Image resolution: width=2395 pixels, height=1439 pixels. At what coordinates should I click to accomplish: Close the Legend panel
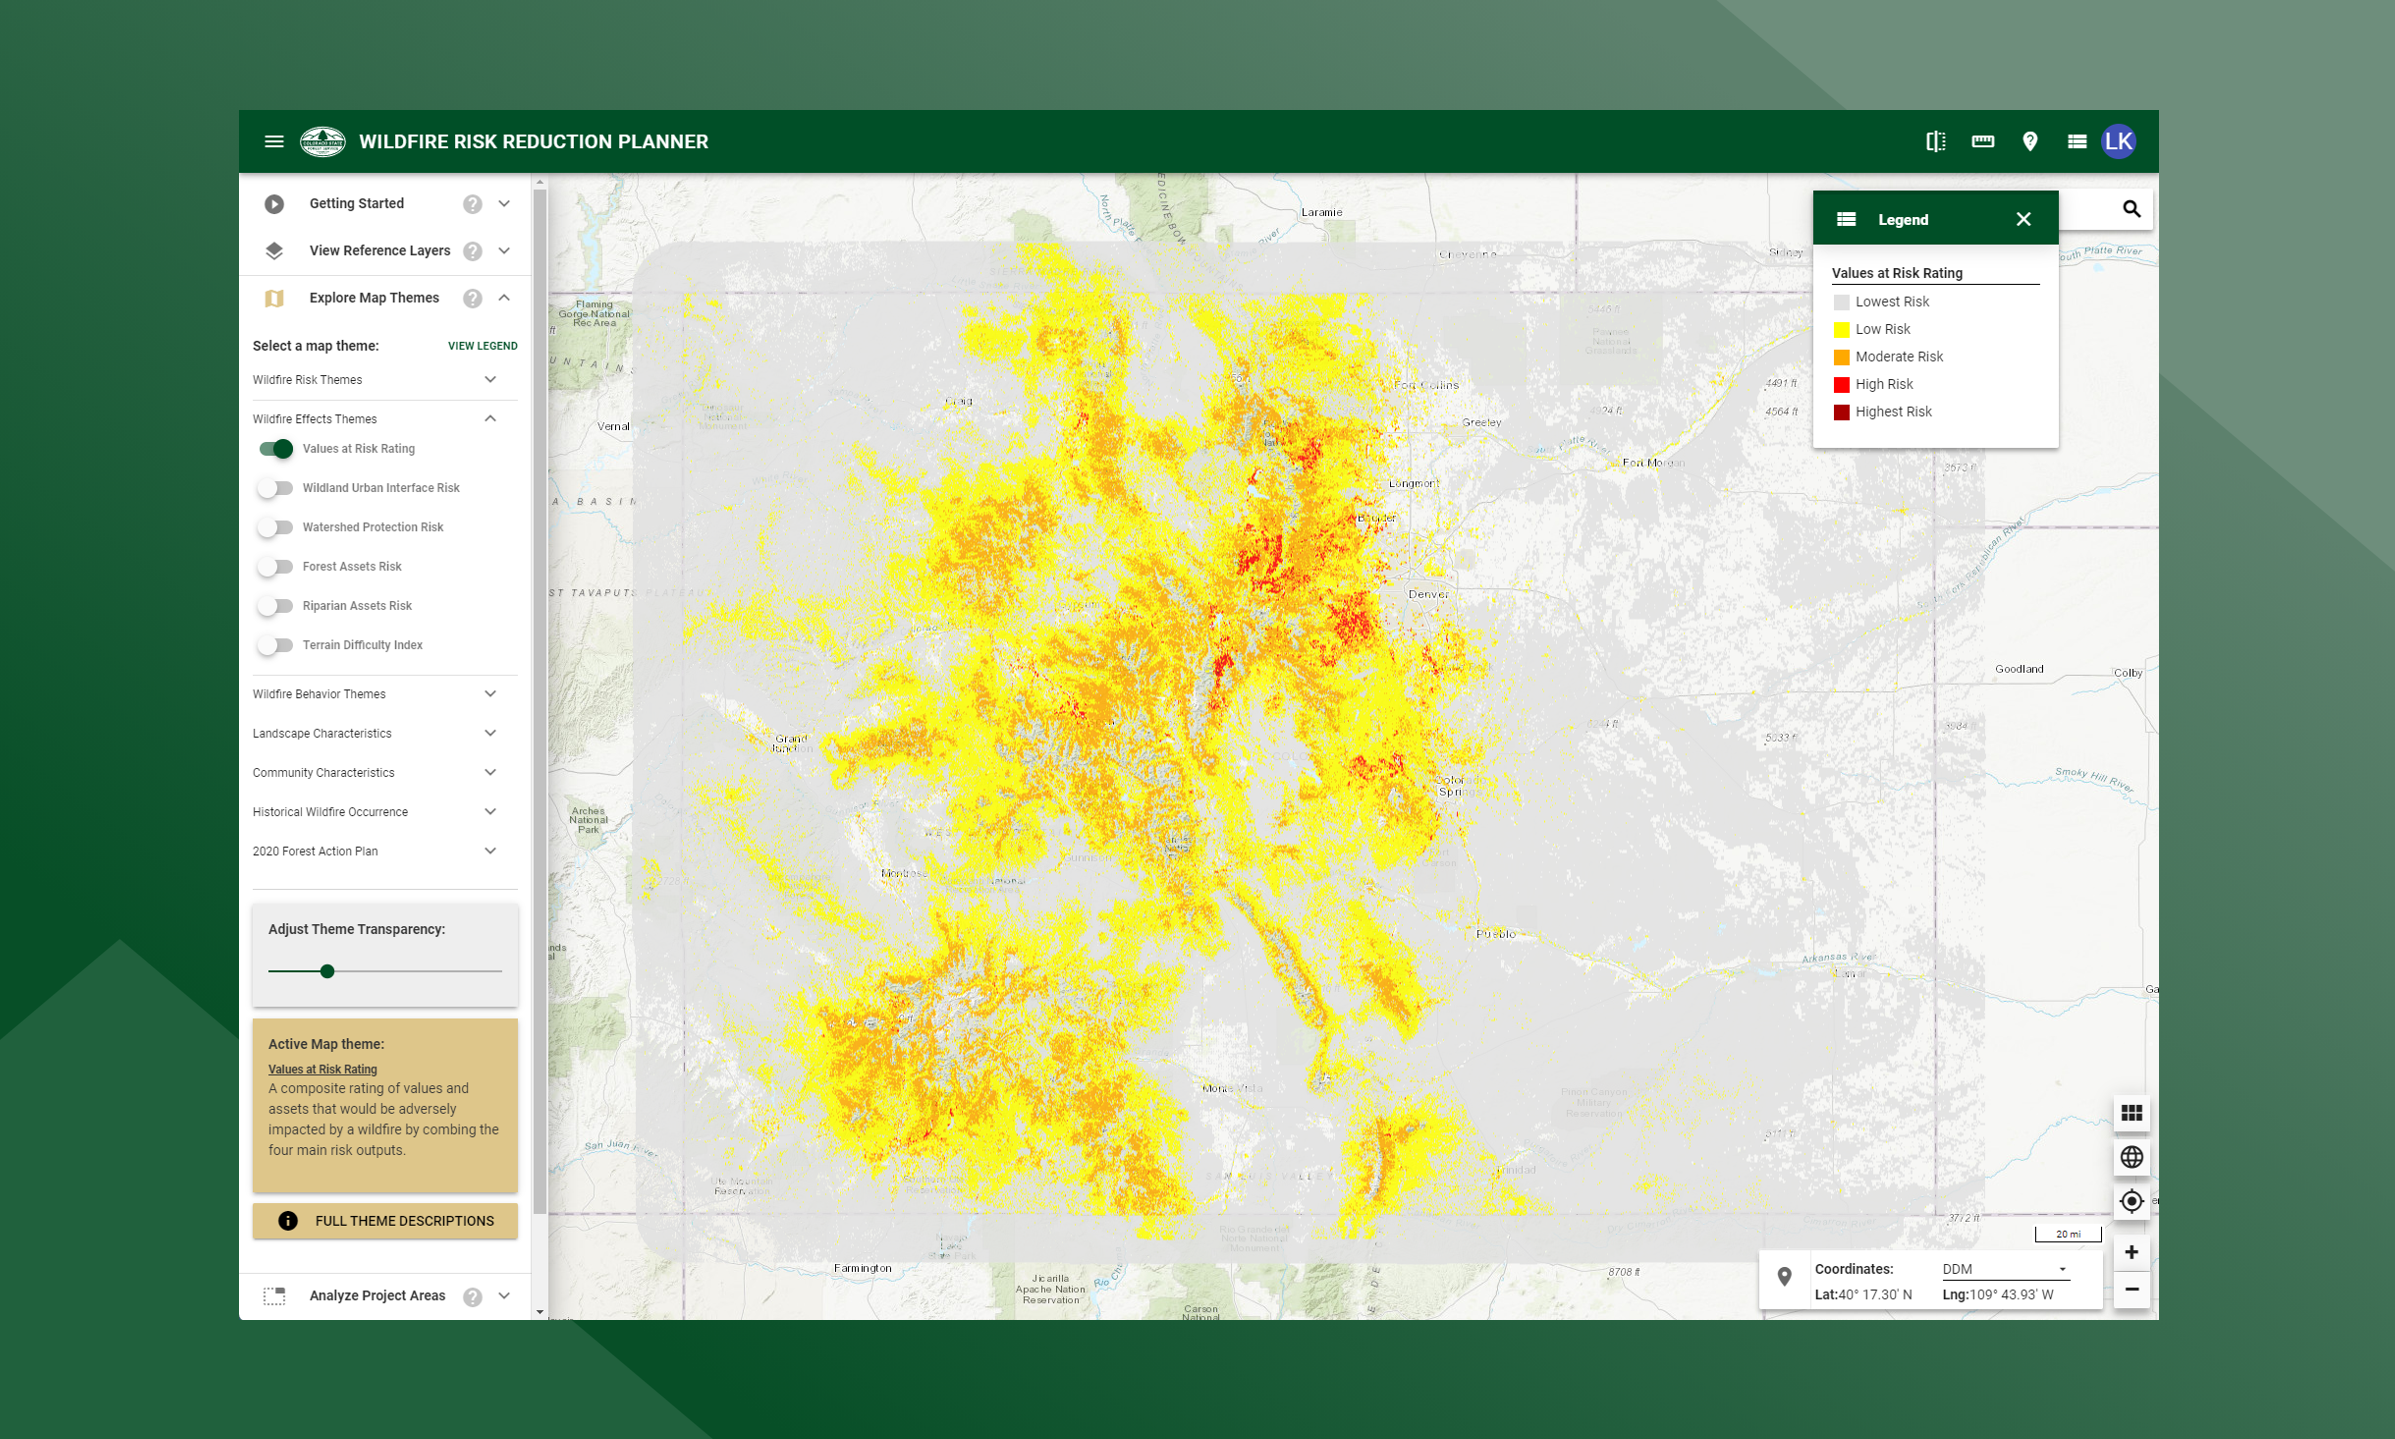[x=2024, y=219]
